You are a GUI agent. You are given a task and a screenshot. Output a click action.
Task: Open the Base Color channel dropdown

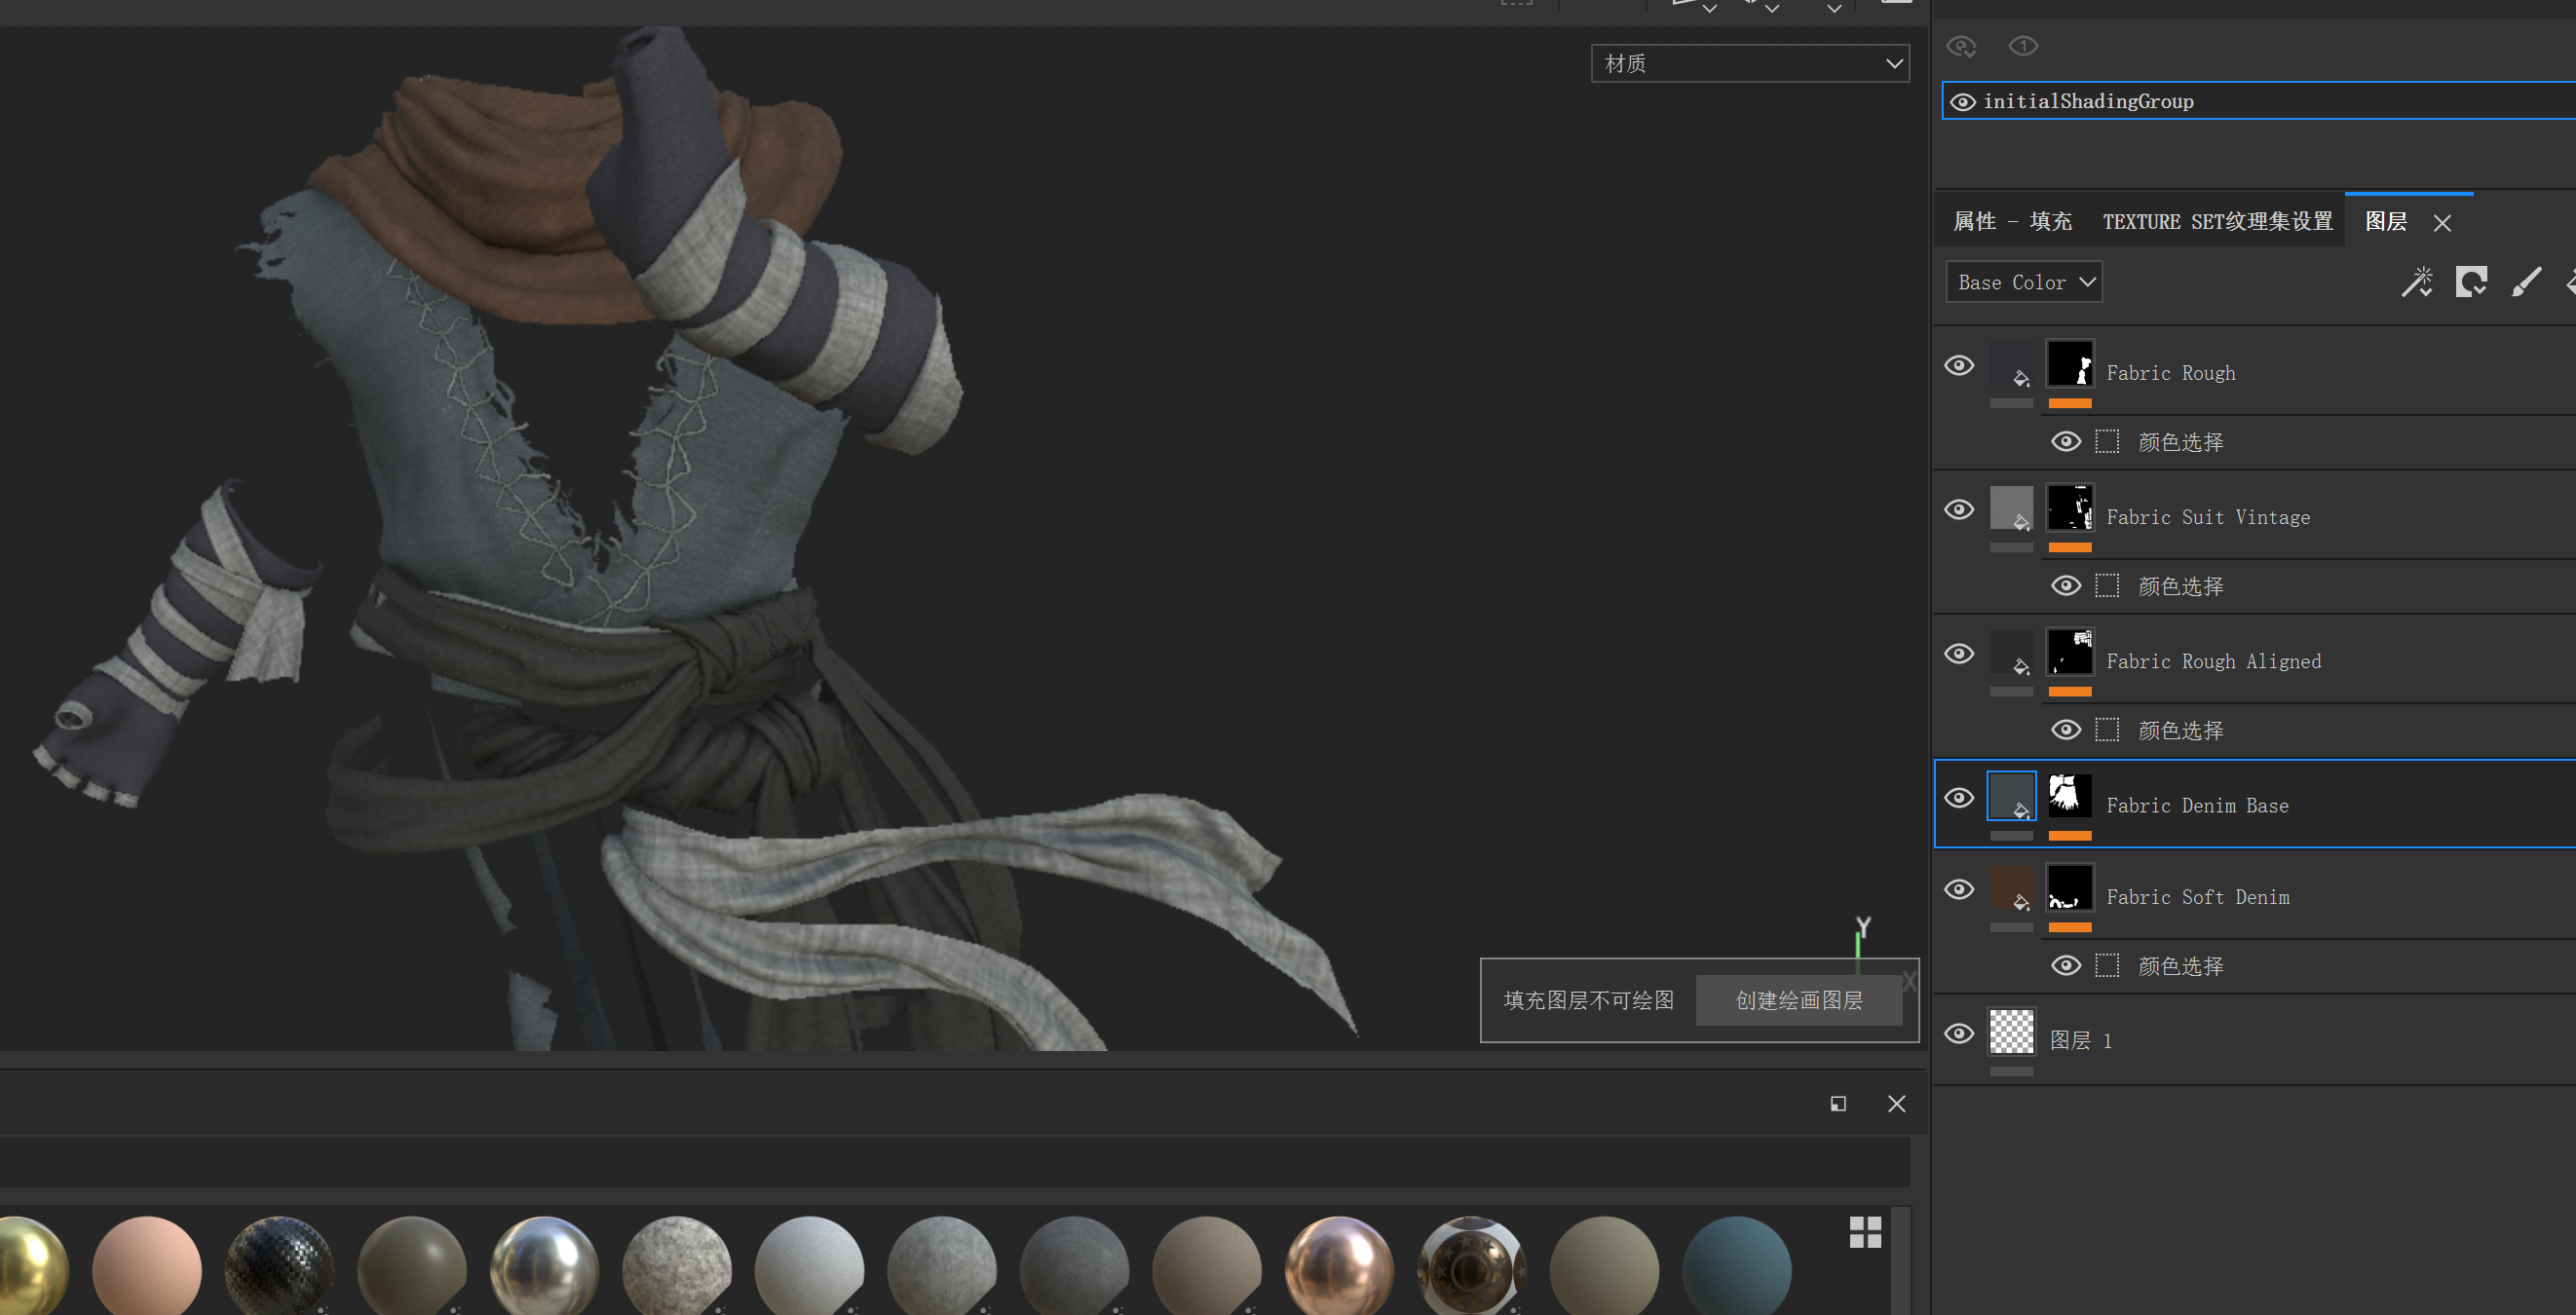(2024, 282)
